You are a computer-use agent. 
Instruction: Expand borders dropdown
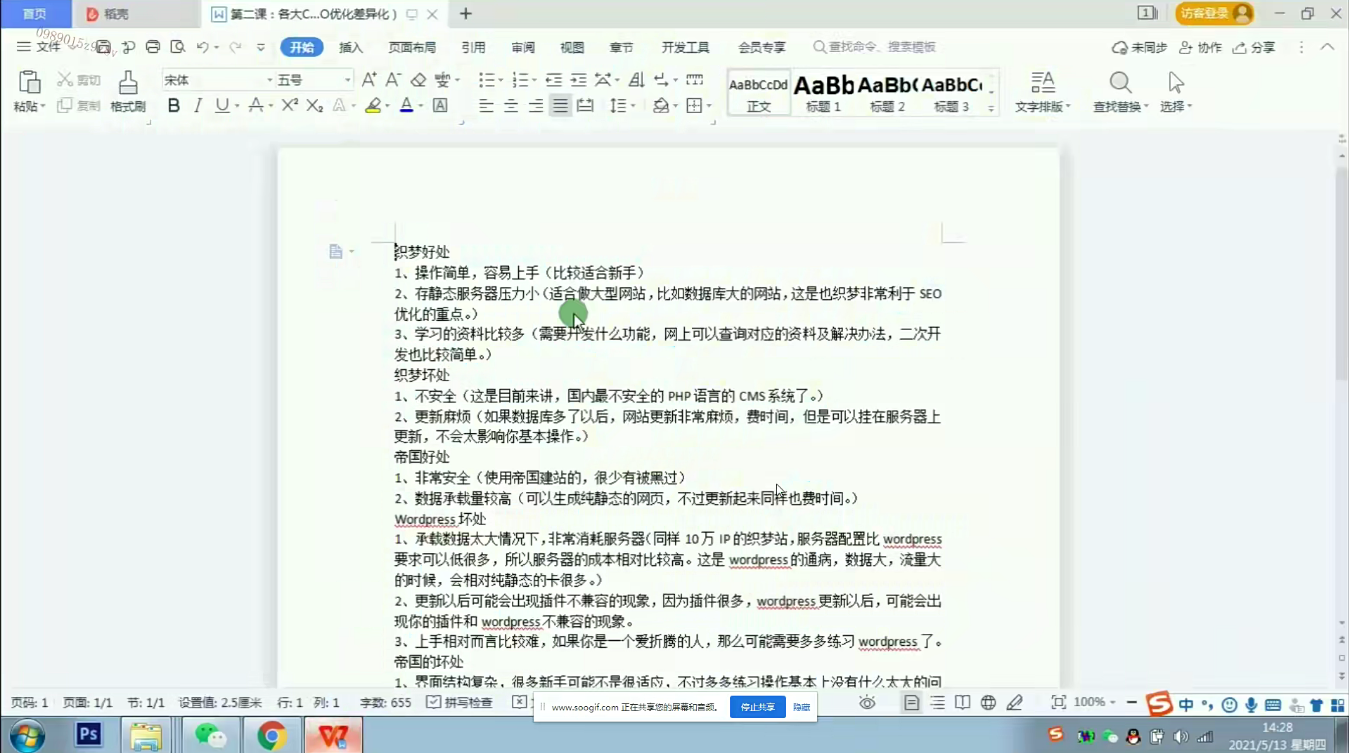pyautogui.click(x=709, y=106)
